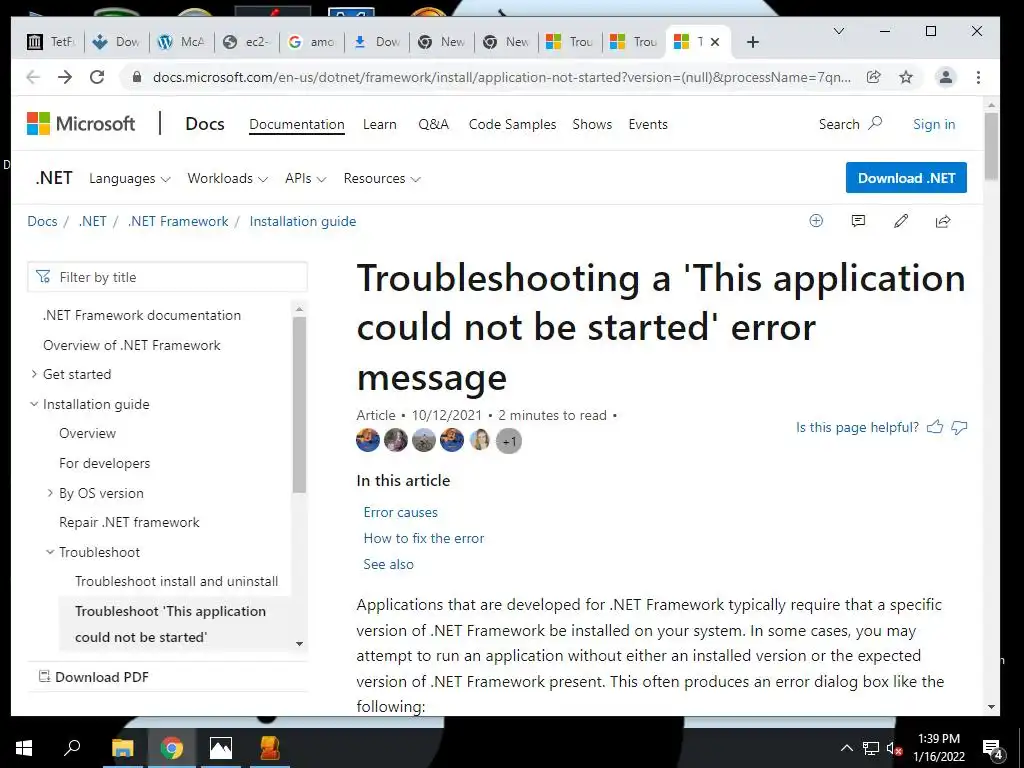Select the Documentation menu item
The width and height of the screenshot is (1024, 768).
[296, 124]
